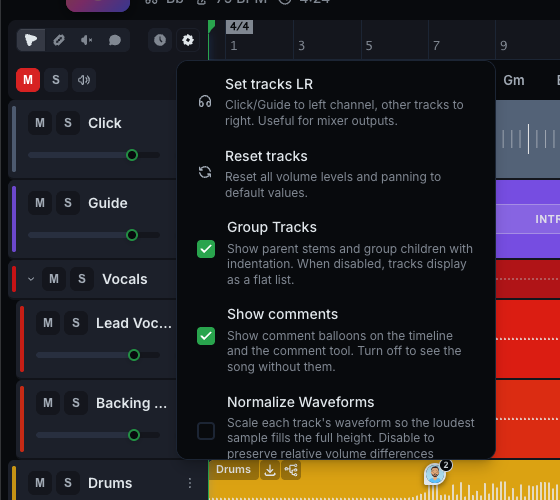560x500 pixels.
Task: Mute the Drums track
Action: (40, 483)
